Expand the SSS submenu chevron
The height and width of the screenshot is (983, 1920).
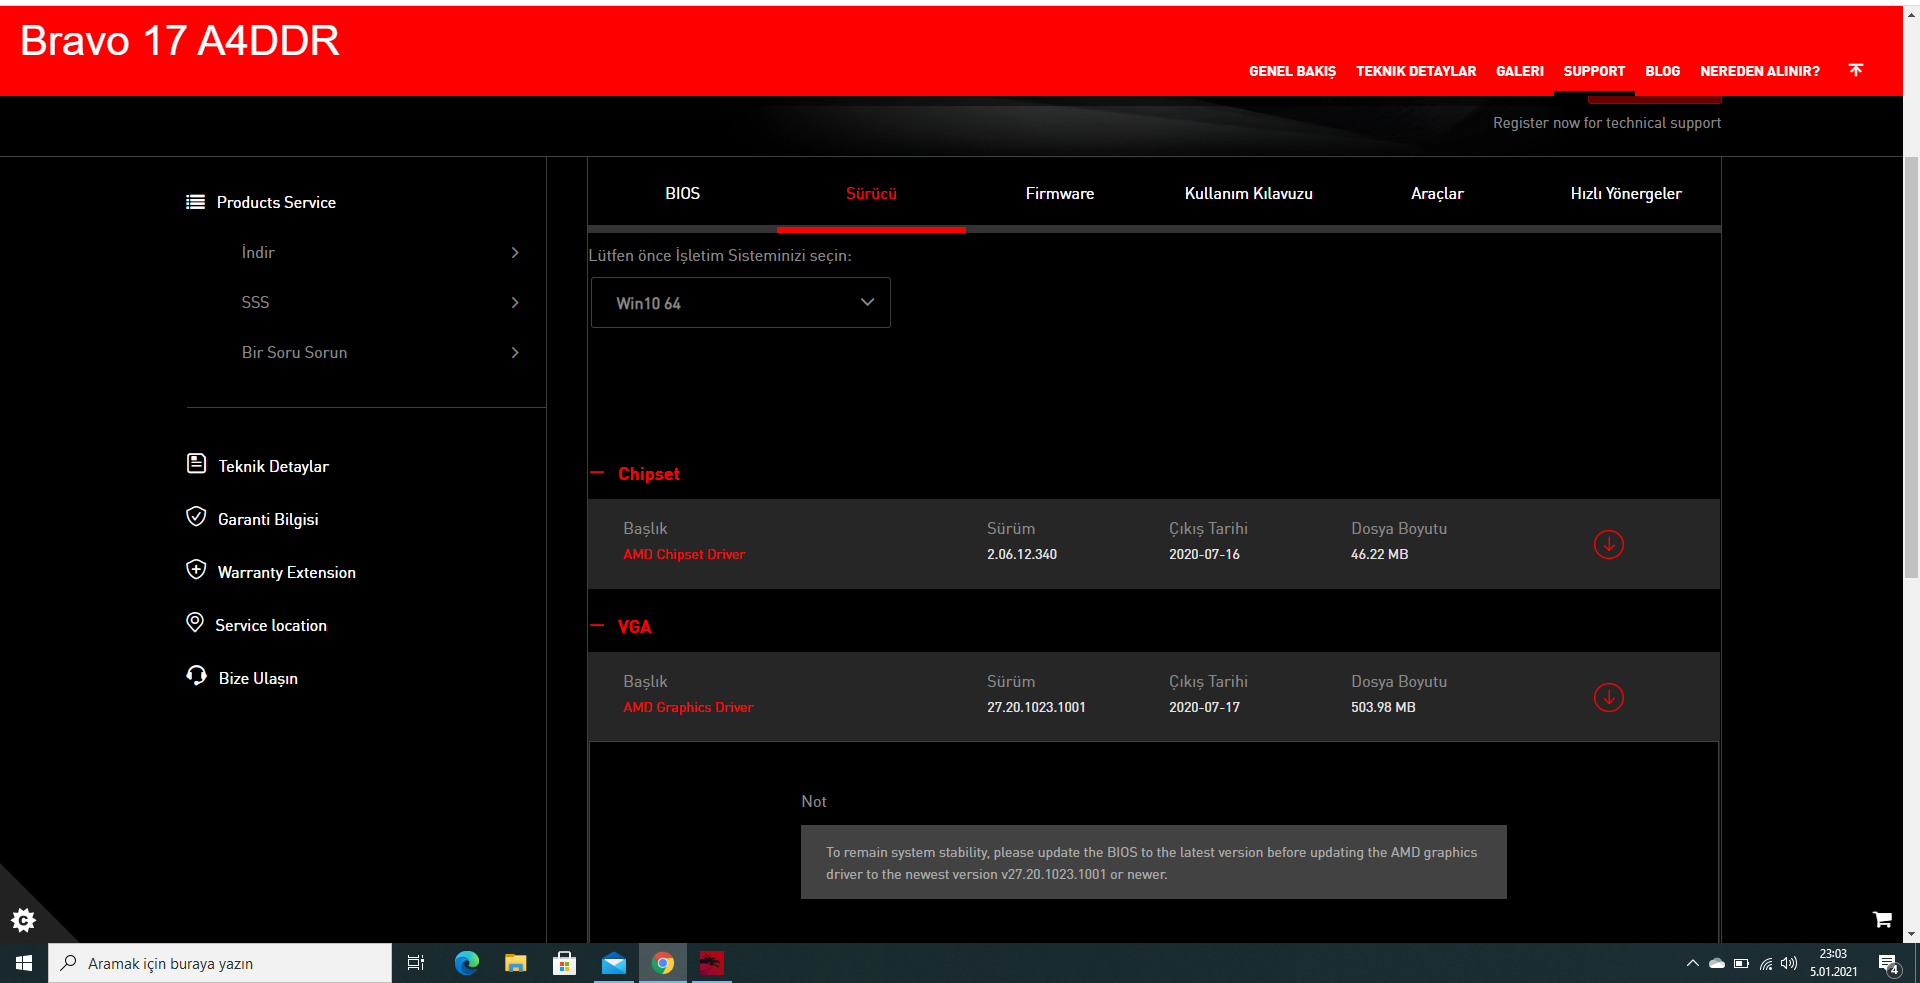[515, 303]
